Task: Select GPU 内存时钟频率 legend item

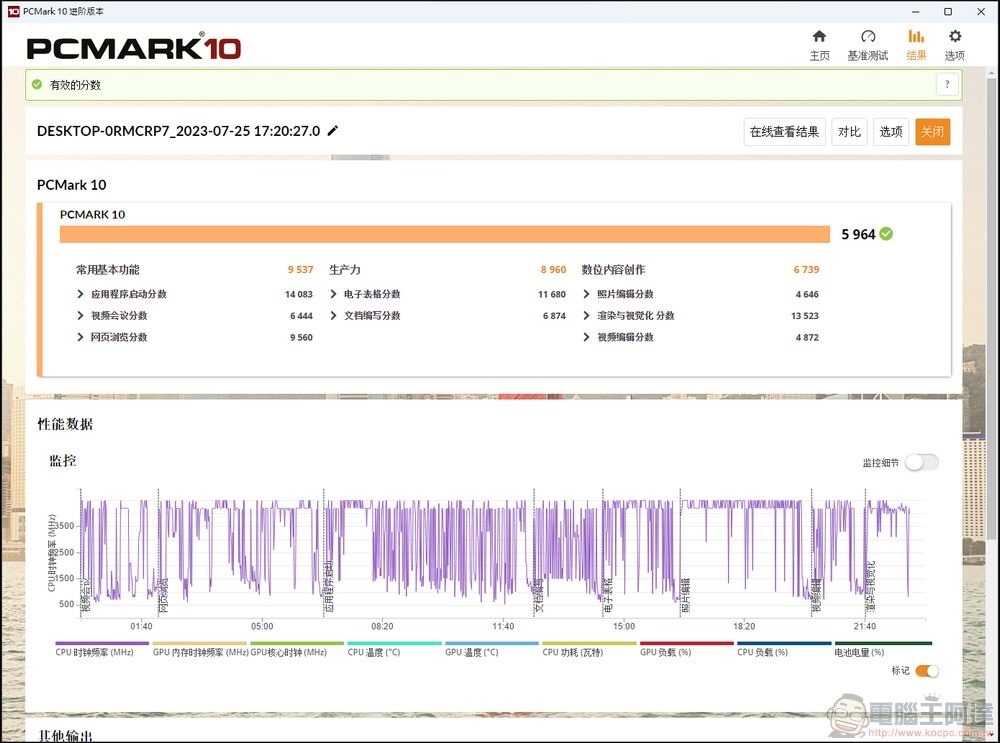Action: click(200, 649)
